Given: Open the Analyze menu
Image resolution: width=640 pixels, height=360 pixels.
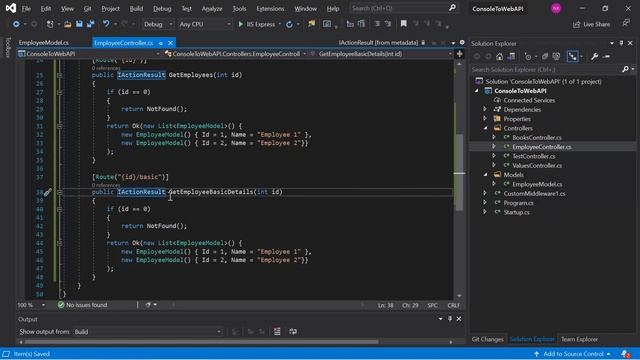Looking at the screenshot, I should [212, 9].
